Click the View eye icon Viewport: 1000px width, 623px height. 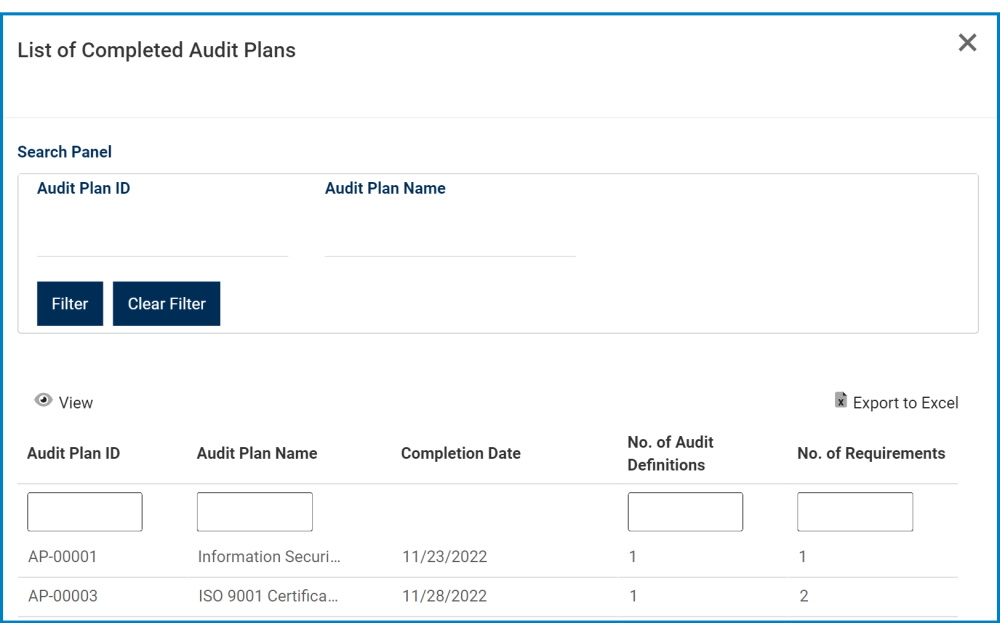(x=43, y=398)
